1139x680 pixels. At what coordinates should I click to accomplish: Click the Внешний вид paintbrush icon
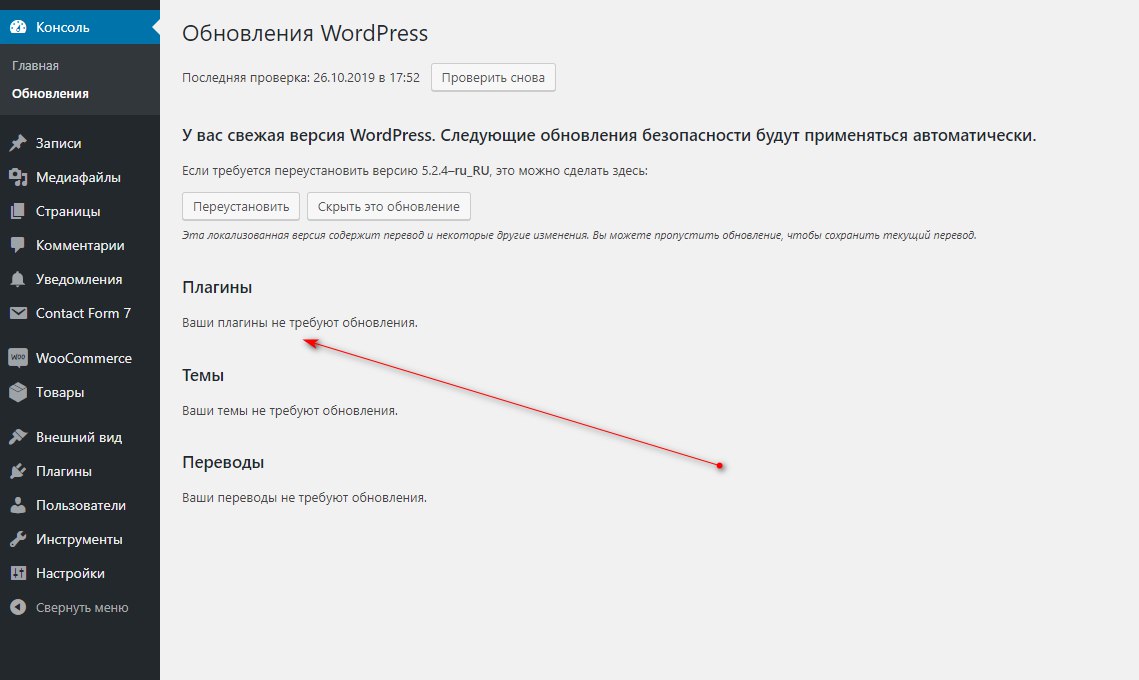pyautogui.click(x=18, y=437)
